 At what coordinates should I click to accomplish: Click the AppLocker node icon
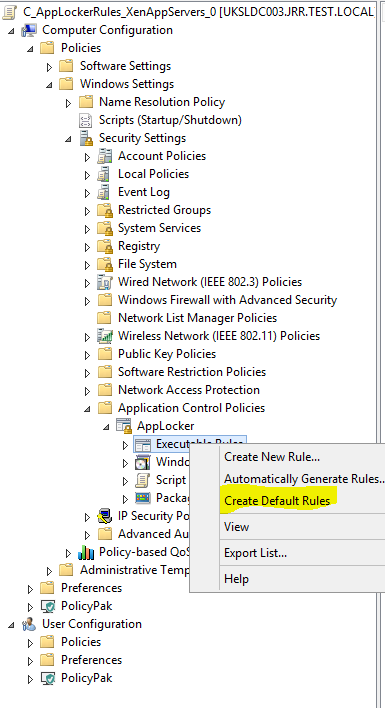pos(124,426)
